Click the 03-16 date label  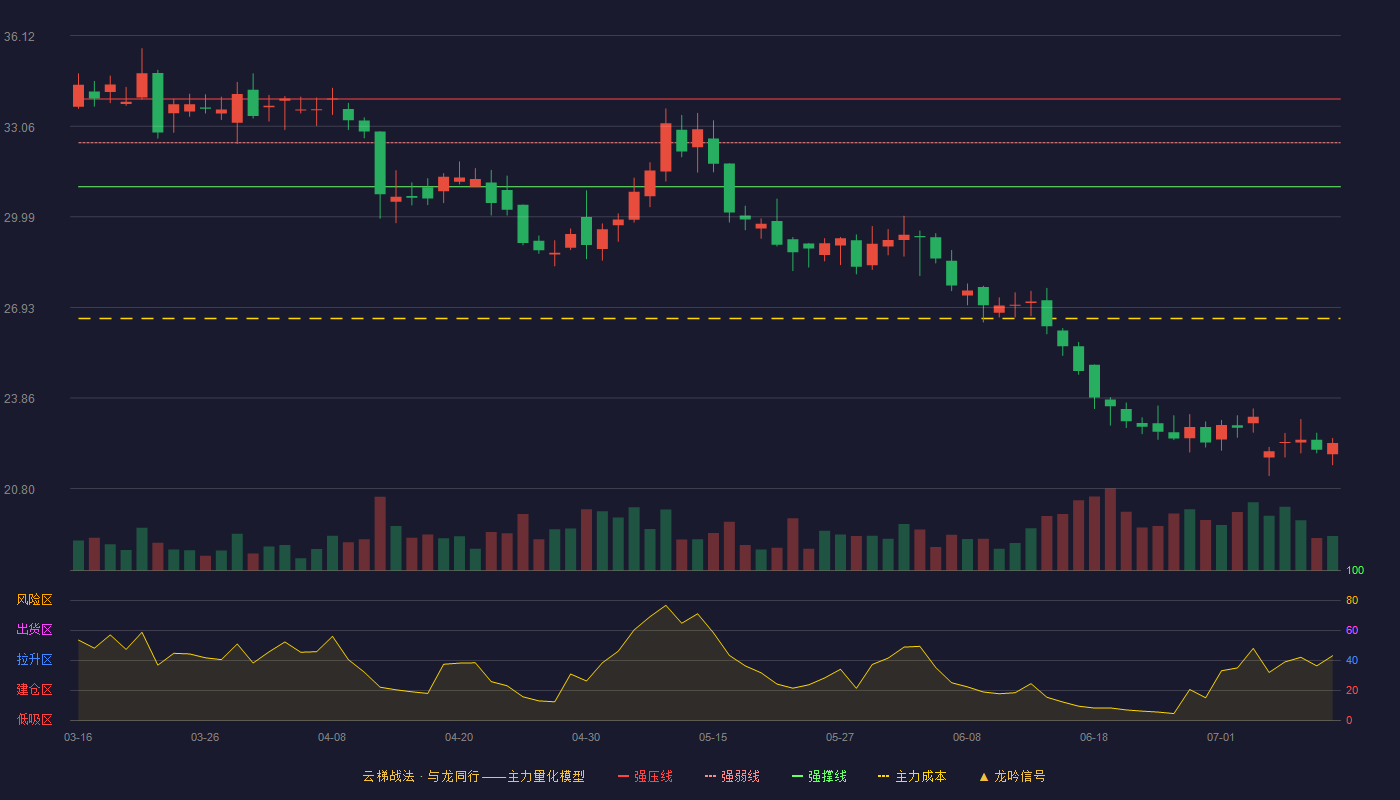78,737
